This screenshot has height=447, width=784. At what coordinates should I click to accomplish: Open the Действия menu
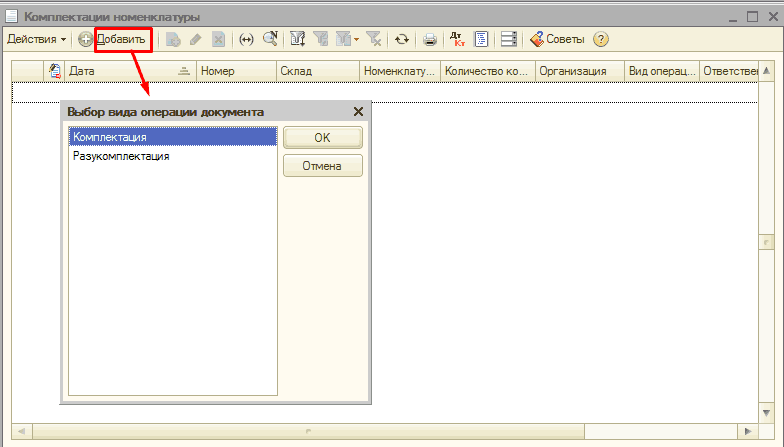point(36,39)
